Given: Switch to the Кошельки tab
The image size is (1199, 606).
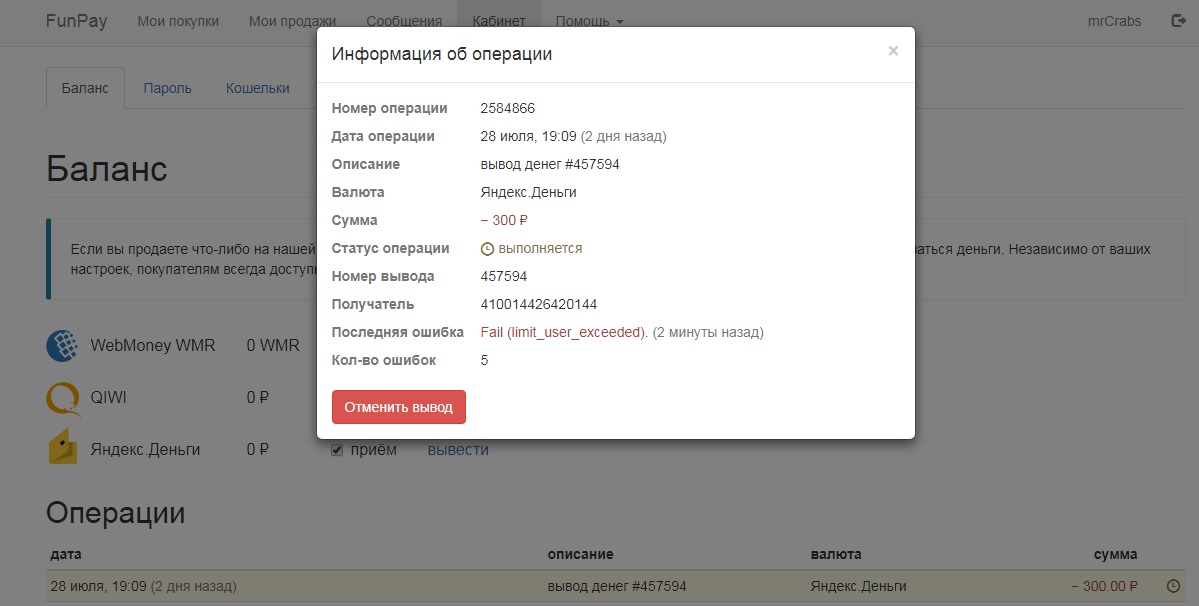Looking at the screenshot, I should (258, 88).
